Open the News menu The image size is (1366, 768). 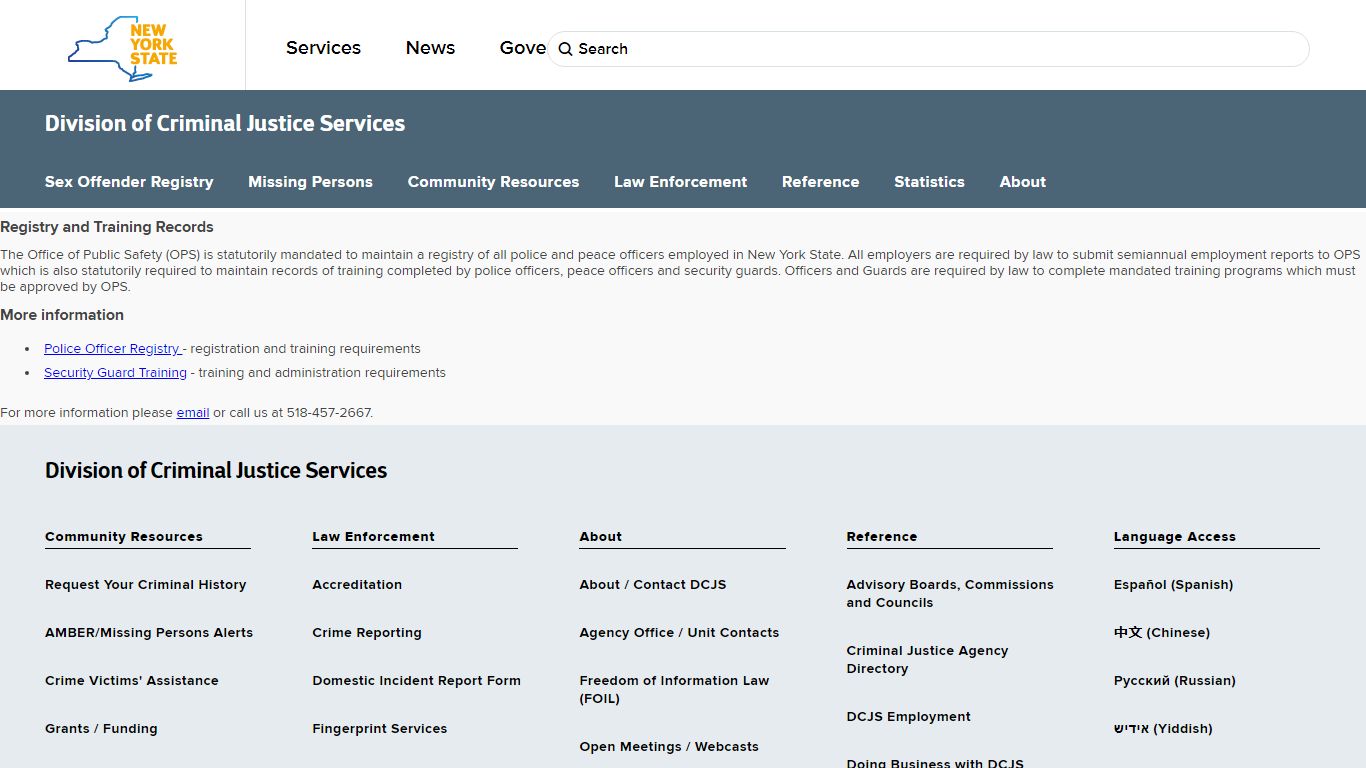(x=430, y=48)
